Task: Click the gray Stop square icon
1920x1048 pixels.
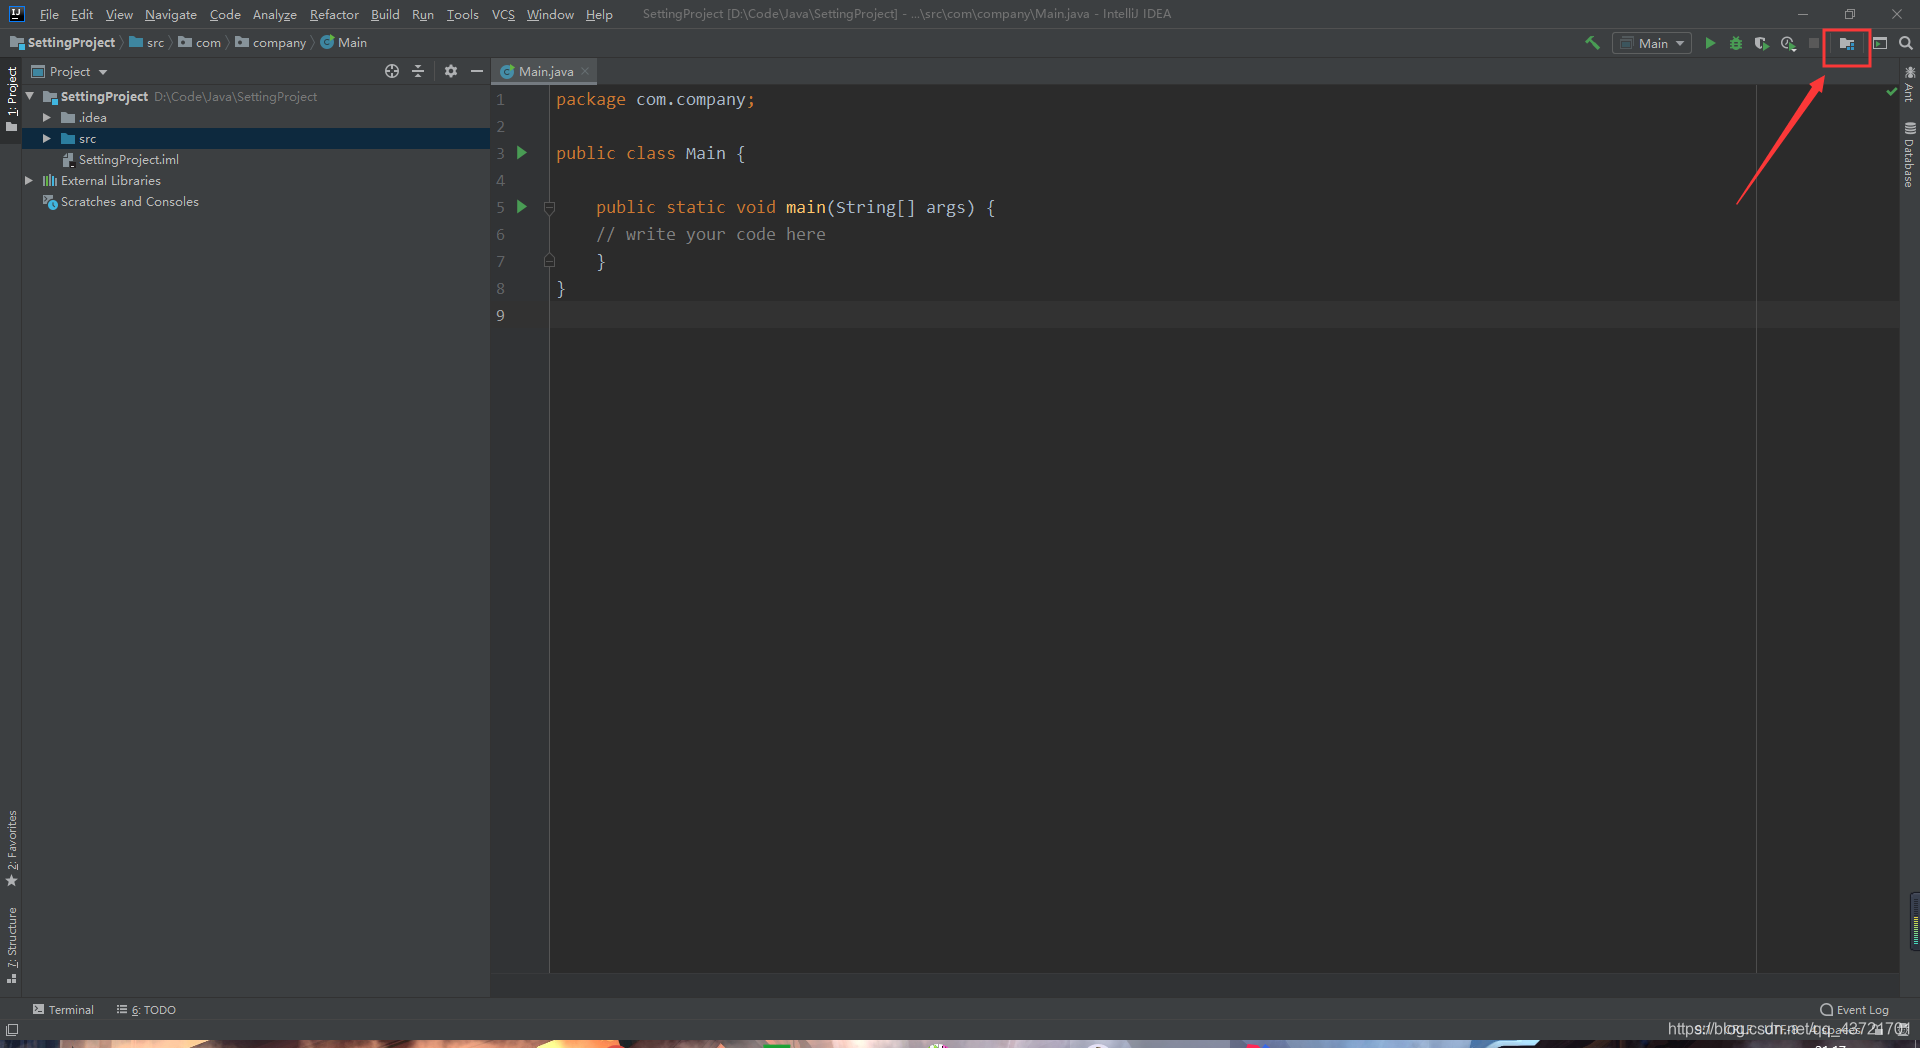Action: (1814, 43)
